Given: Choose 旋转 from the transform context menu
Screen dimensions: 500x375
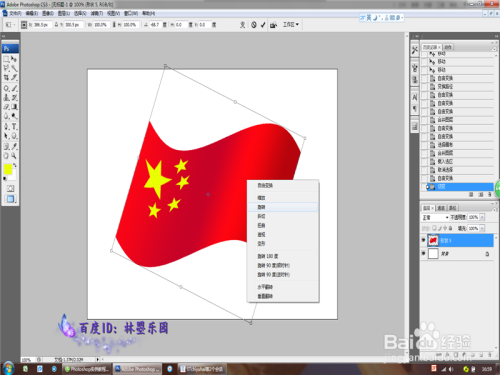Looking at the screenshot, I should (283, 207).
